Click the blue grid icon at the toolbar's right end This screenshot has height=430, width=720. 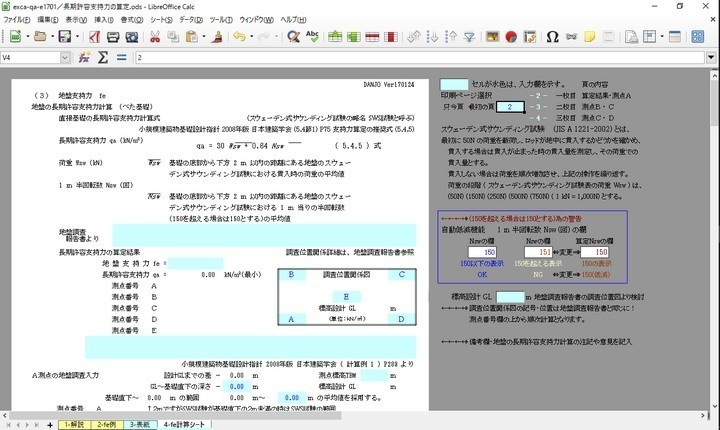coord(698,37)
